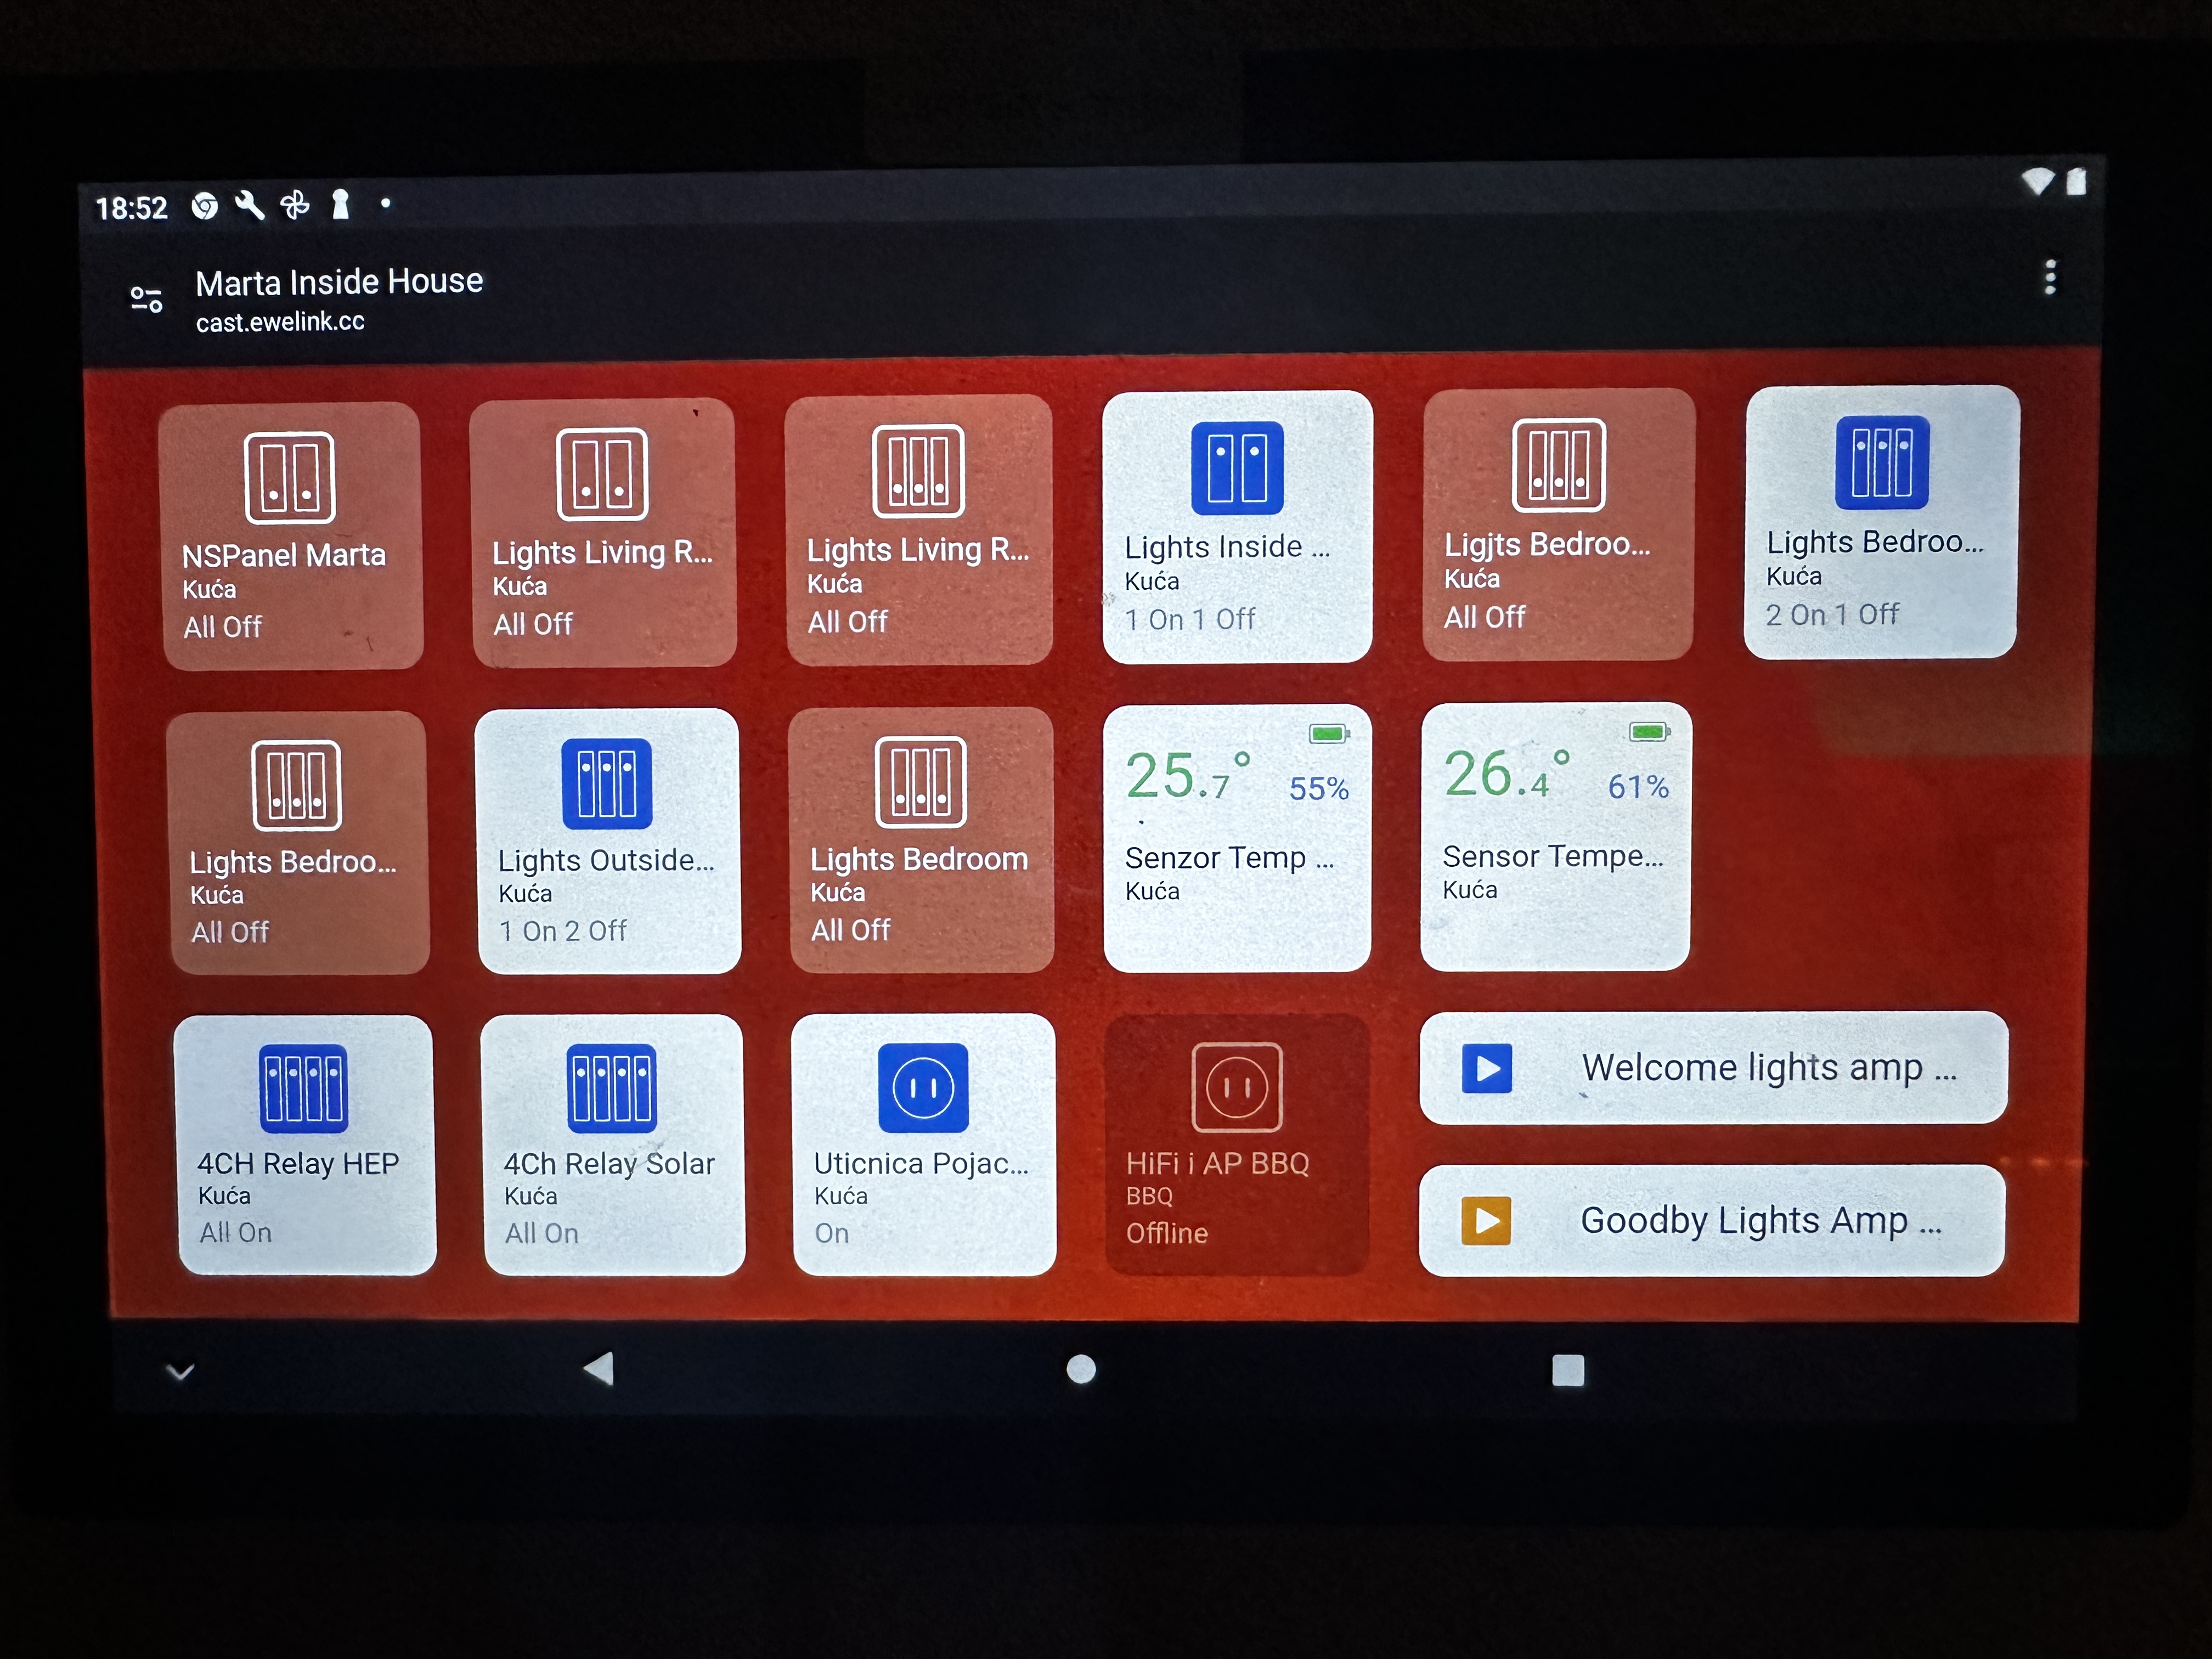Tap switch icon on Lights Bedroo... card above 4CH Relay HEP
Viewport: 2212px width, 1659px height.
click(297, 785)
